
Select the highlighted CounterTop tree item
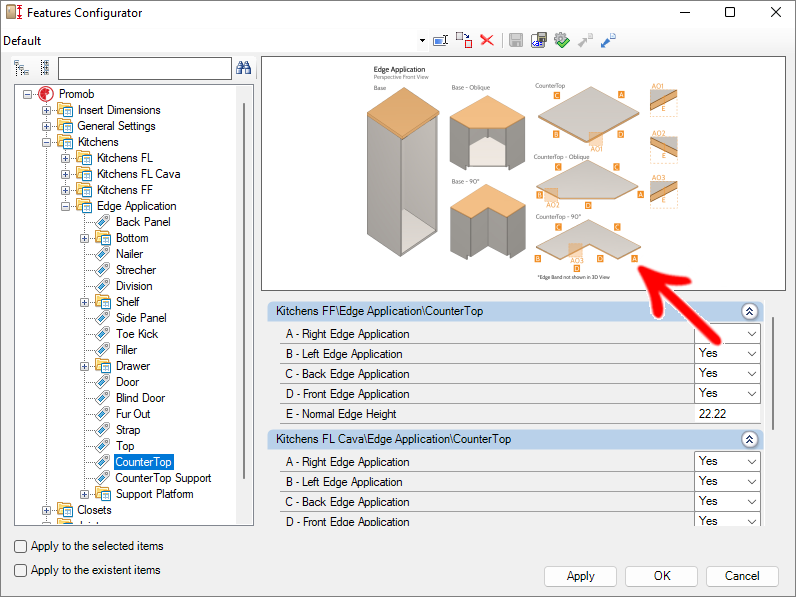(144, 462)
